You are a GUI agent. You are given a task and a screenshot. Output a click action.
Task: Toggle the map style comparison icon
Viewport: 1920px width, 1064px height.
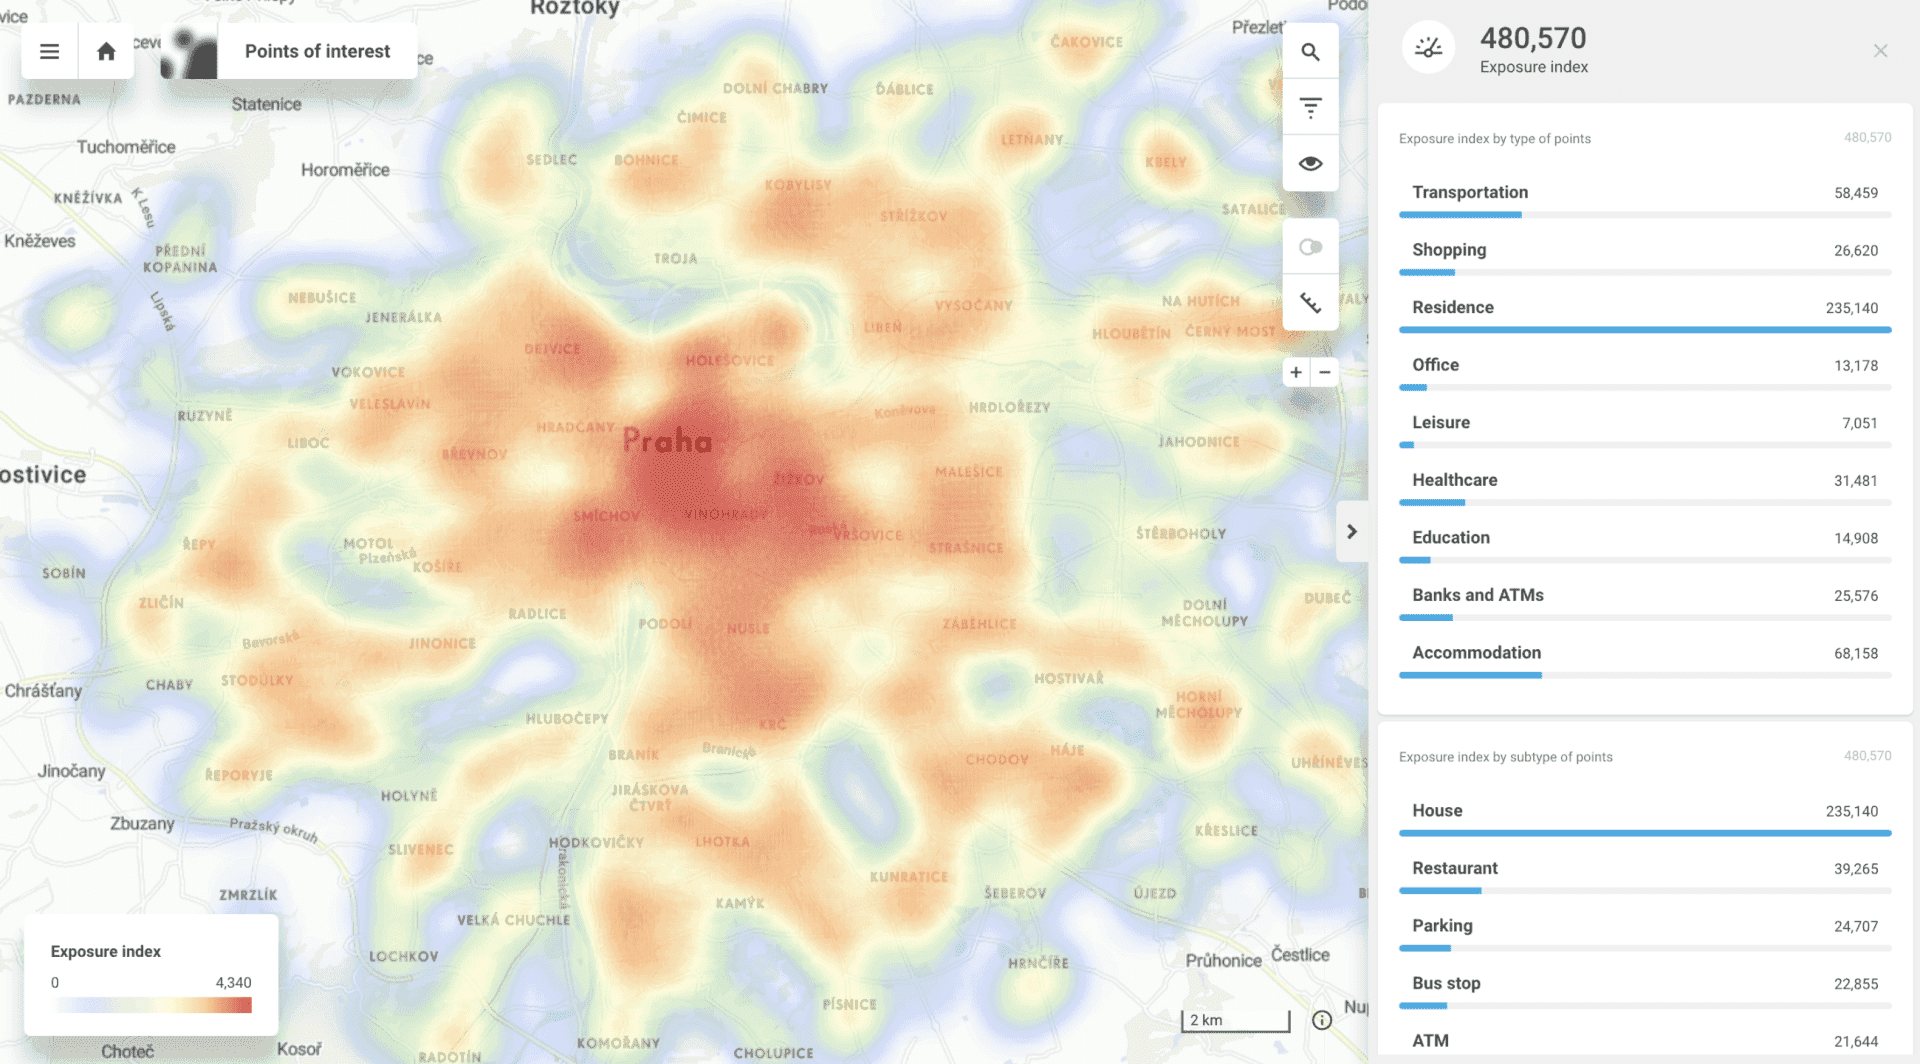[x=1311, y=245]
